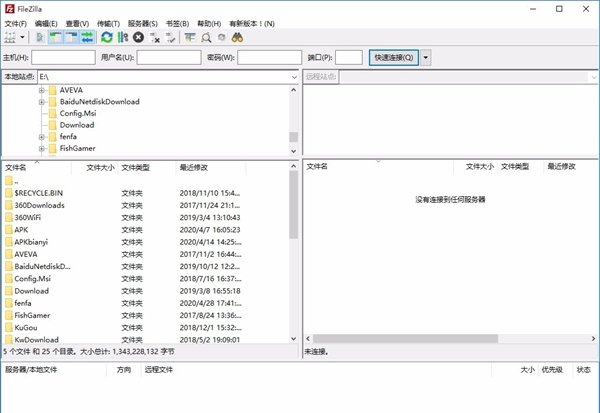Click the 快速连接(Q) button
This screenshot has height=413, width=600.
pos(394,57)
